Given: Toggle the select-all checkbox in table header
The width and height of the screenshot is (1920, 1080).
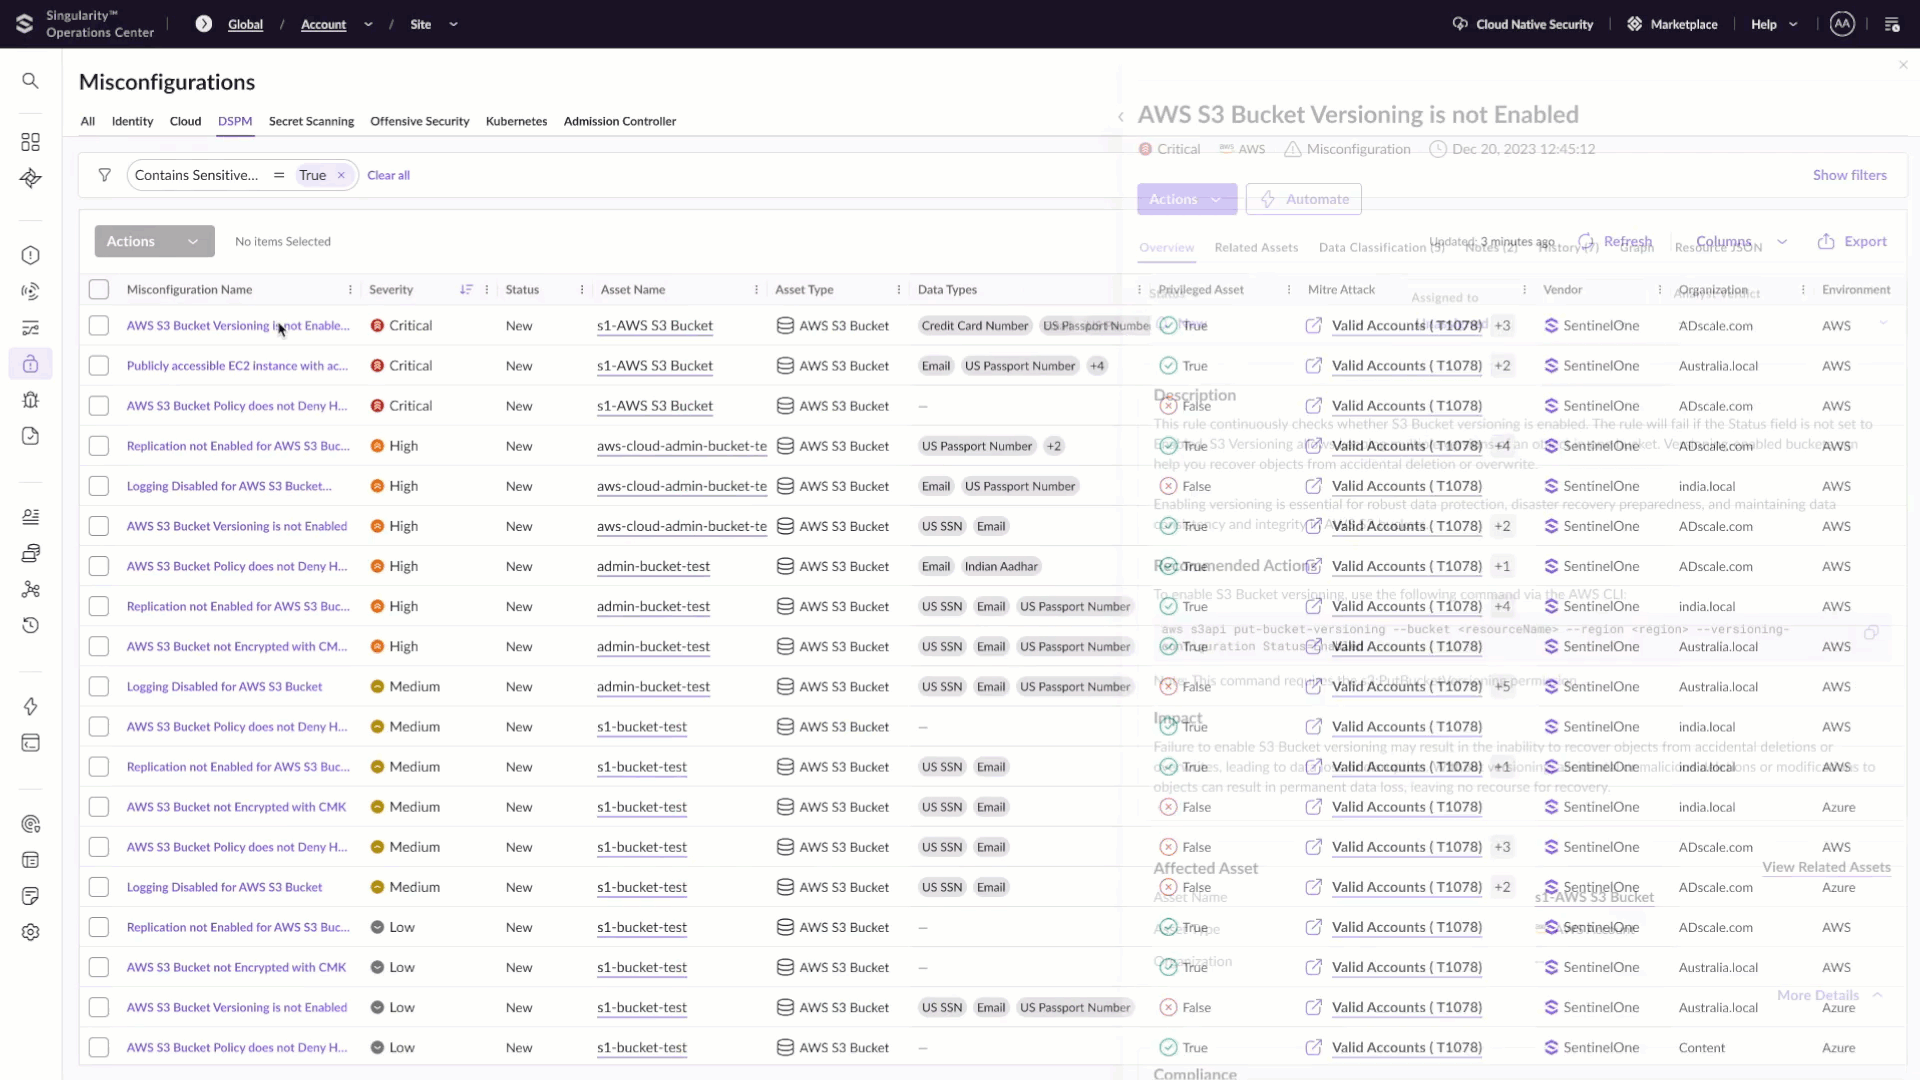Looking at the screenshot, I should [99, 290].
